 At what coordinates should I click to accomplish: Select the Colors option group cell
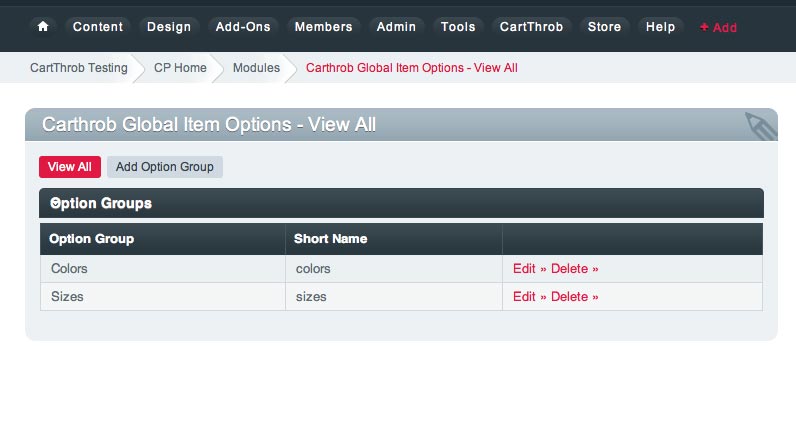click(163, 269)
